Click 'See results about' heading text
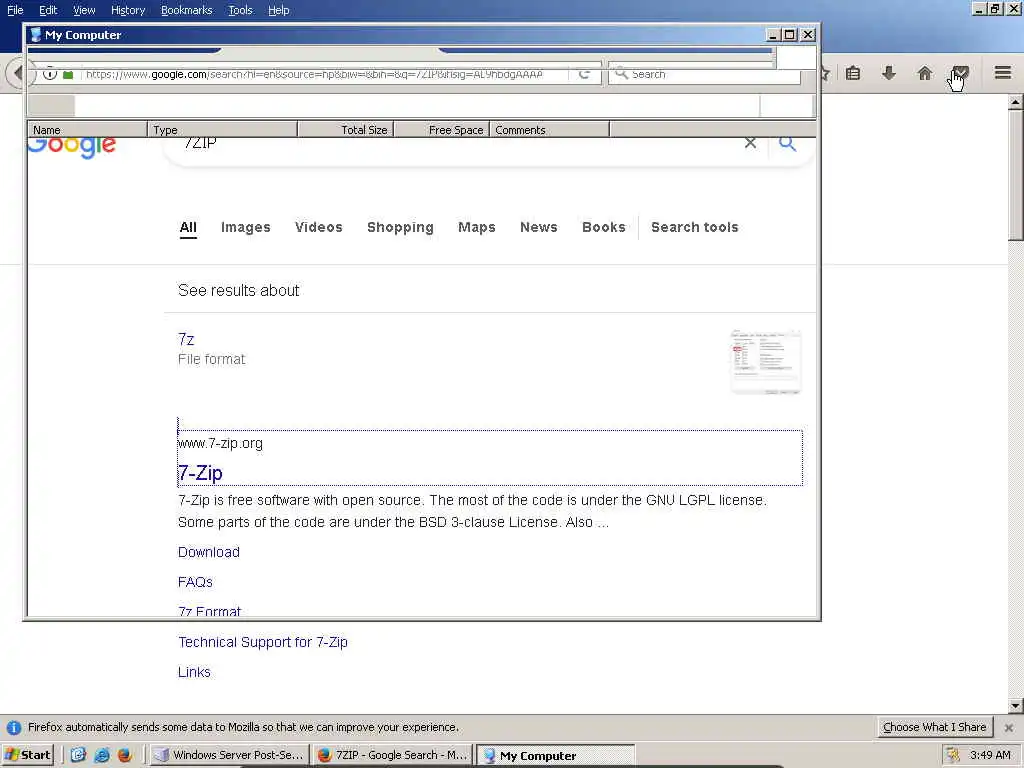The height and width of the screenshot is (768, 1024). click(x=238, y=291)
